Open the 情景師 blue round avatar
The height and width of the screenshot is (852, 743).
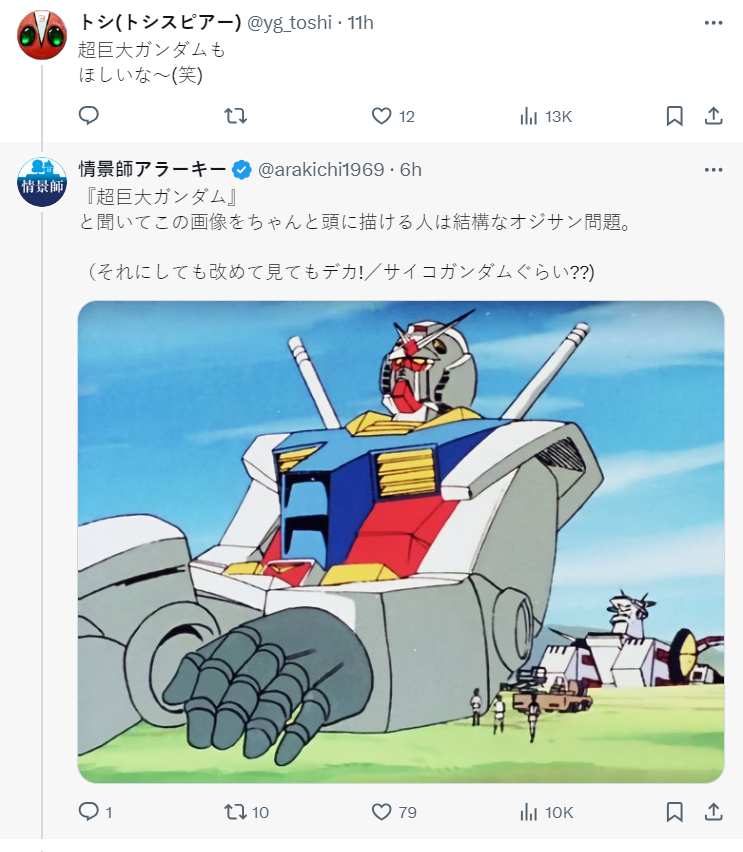[x=42, y=181]
